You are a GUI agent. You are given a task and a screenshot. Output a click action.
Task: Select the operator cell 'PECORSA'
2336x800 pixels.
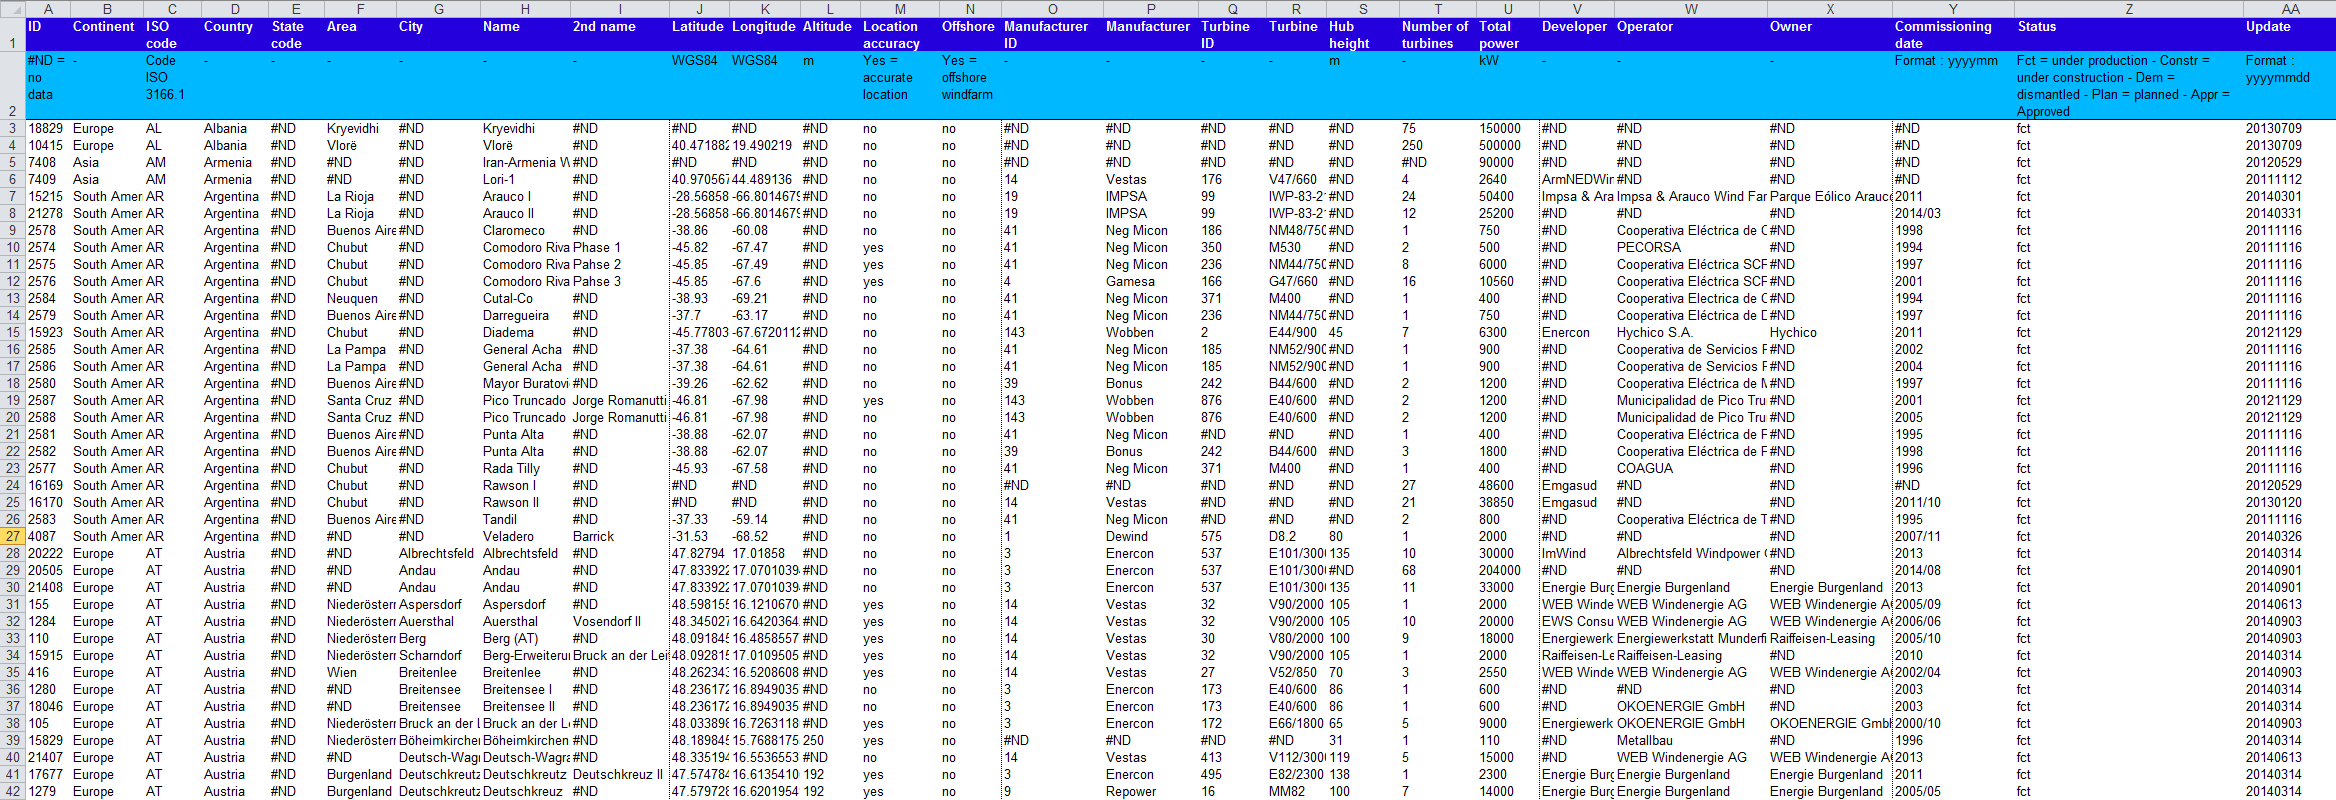click(x=1691, y=247)
